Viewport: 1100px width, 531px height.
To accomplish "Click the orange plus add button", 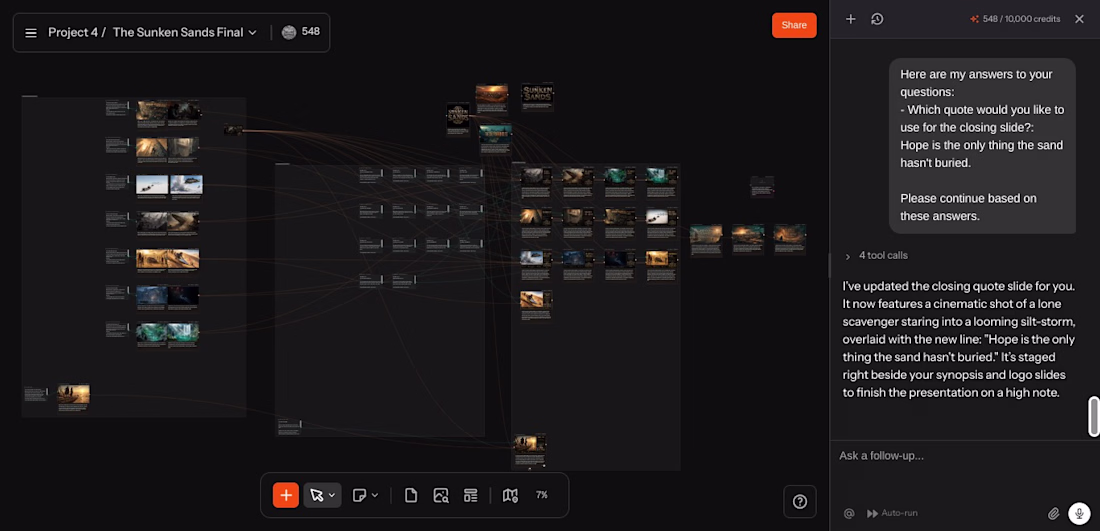I will coord(286,495).
